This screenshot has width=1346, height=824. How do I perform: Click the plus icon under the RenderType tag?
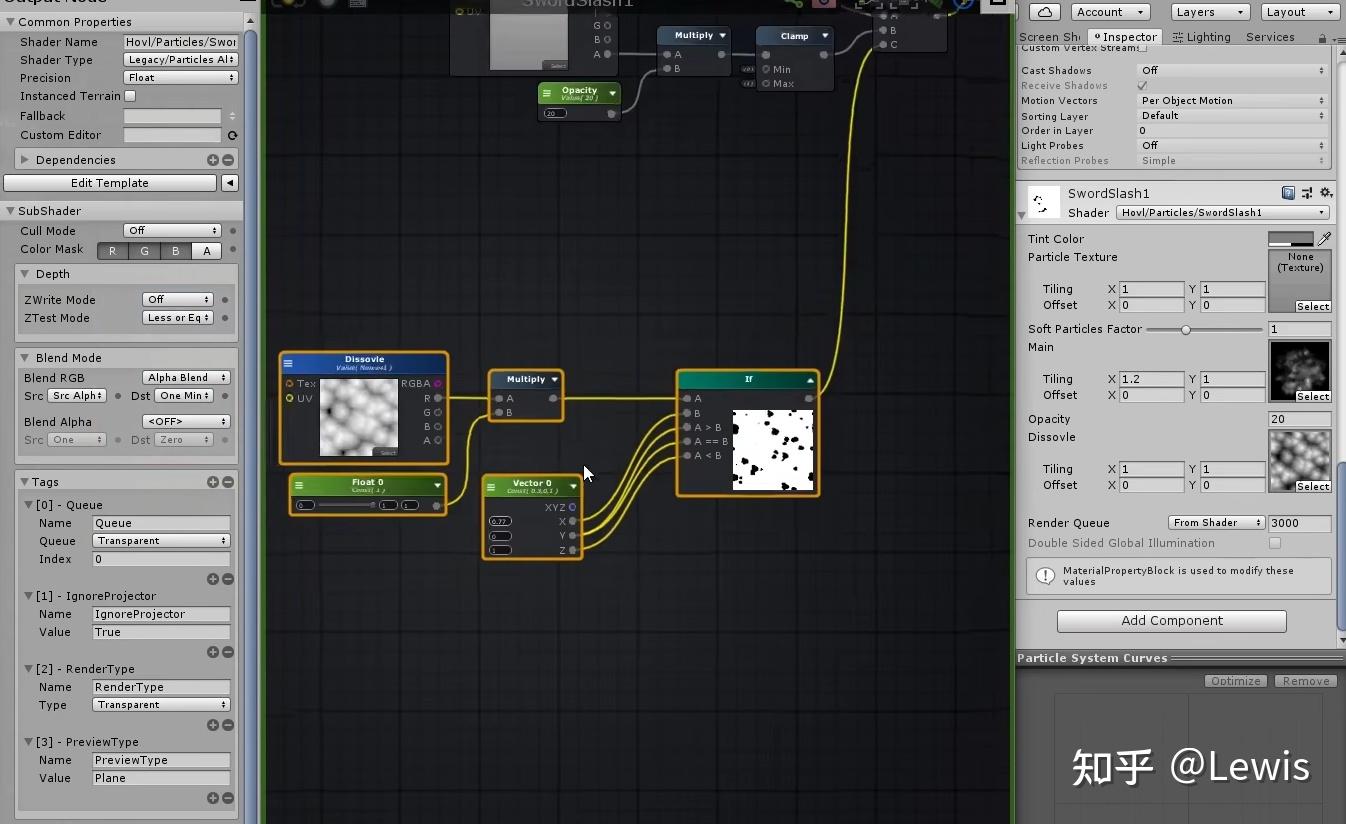[x=213, y=725]
